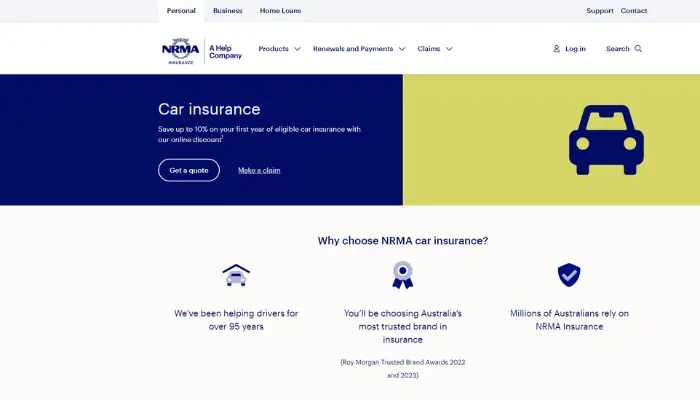Follow the Make a claim link
The image size is (700, 400).
(259, 170)
